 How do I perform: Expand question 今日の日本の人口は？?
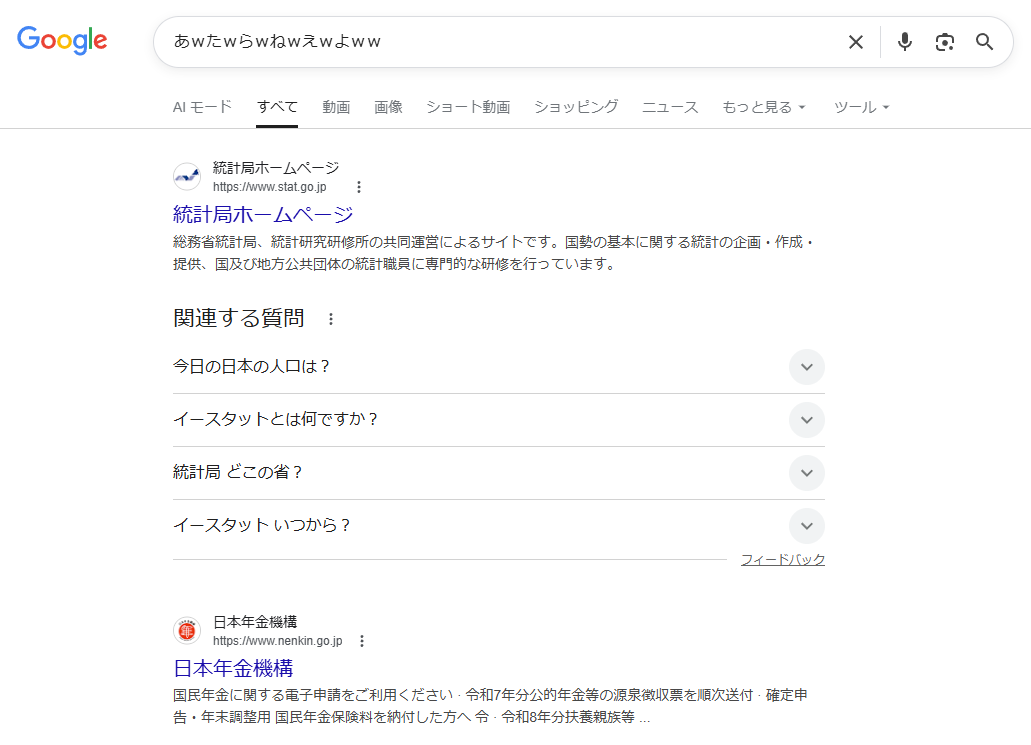[806, 367]
